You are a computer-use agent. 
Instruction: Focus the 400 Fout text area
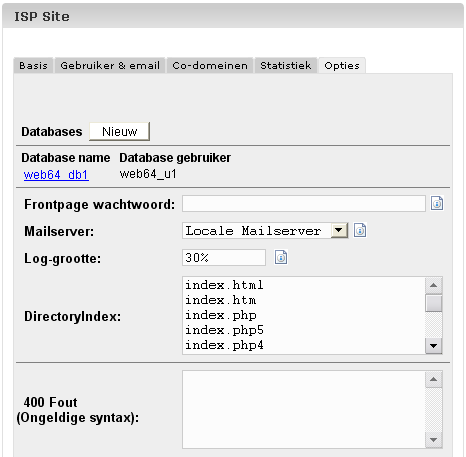[x=304, y=409]
